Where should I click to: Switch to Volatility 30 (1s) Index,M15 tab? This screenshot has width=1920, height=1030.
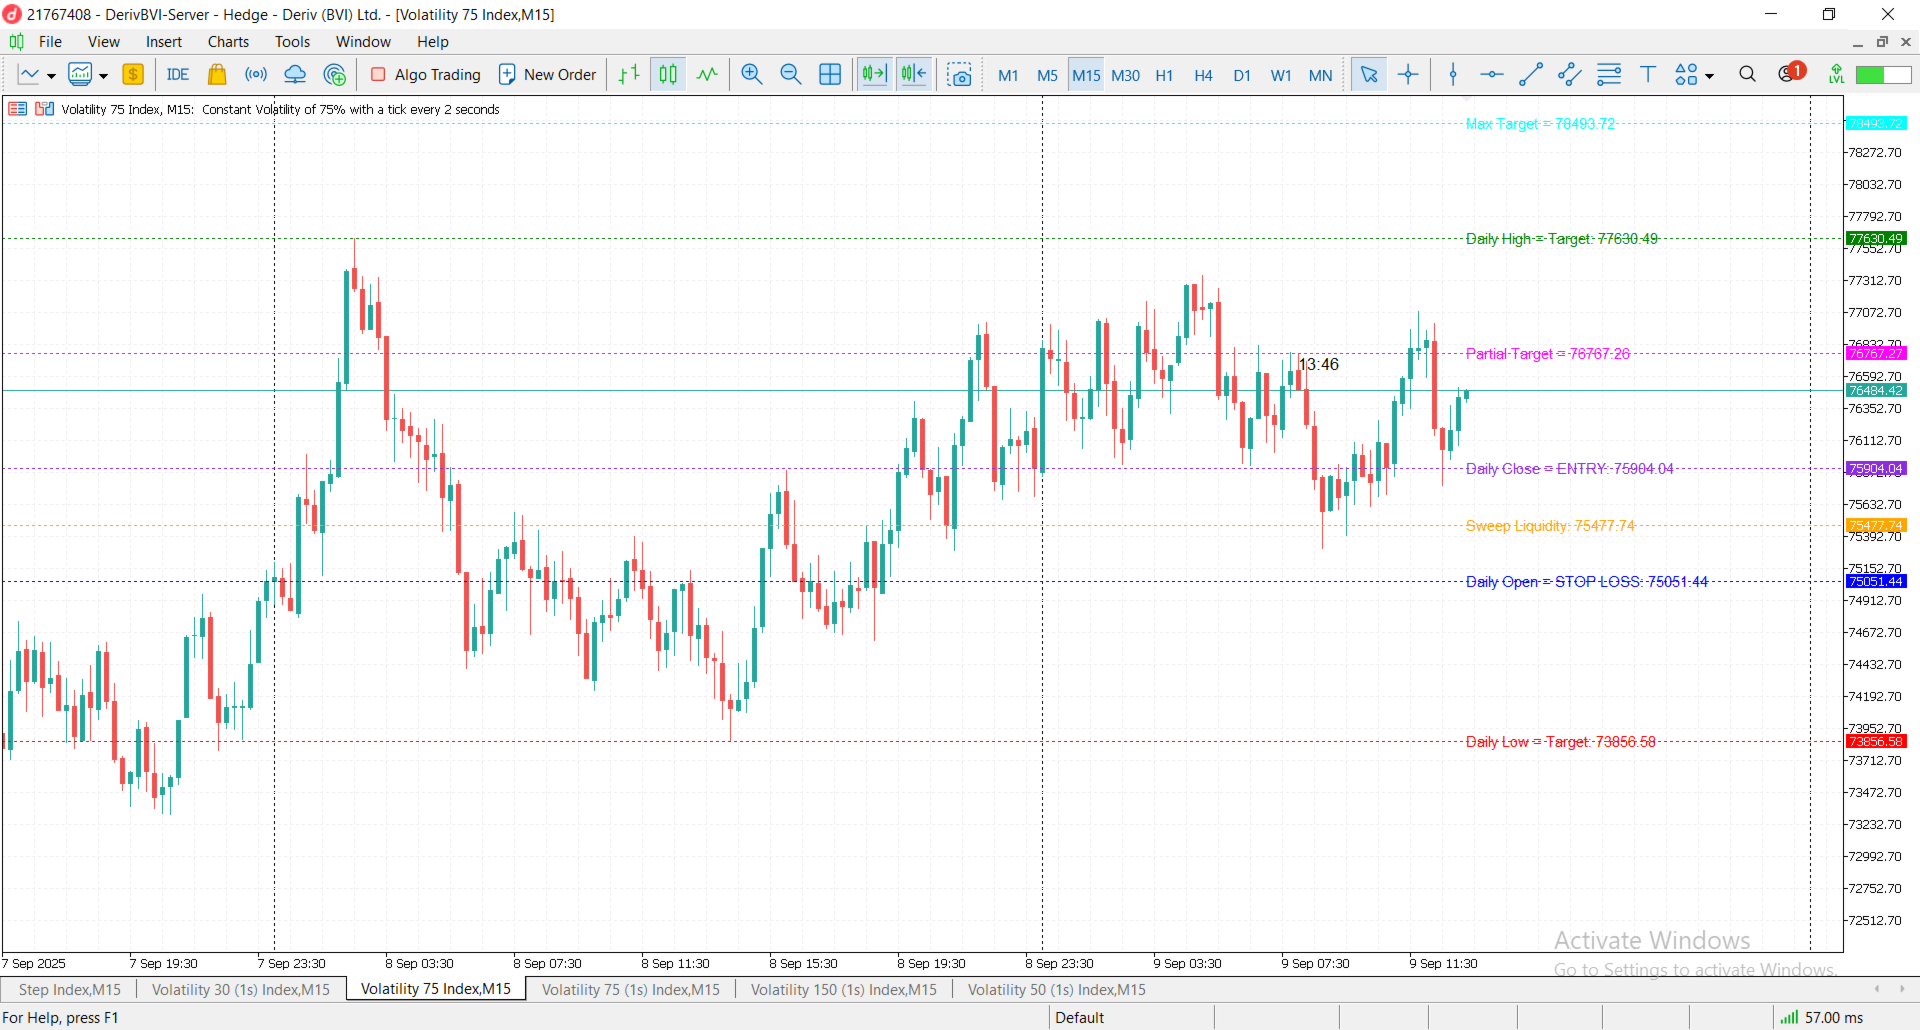point(241,990)
